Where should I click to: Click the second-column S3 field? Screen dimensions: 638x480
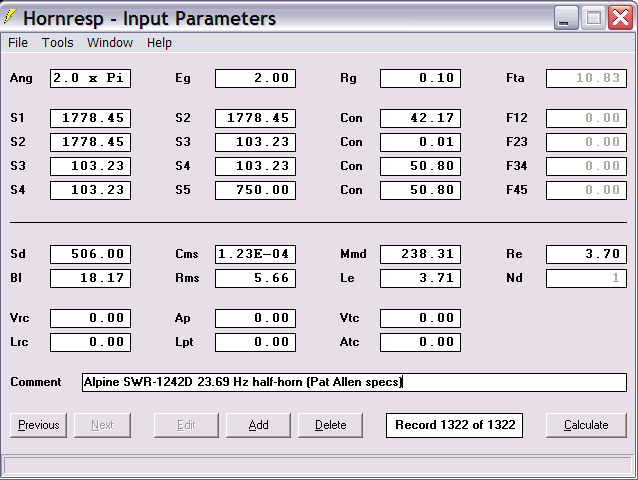(256, 142)
